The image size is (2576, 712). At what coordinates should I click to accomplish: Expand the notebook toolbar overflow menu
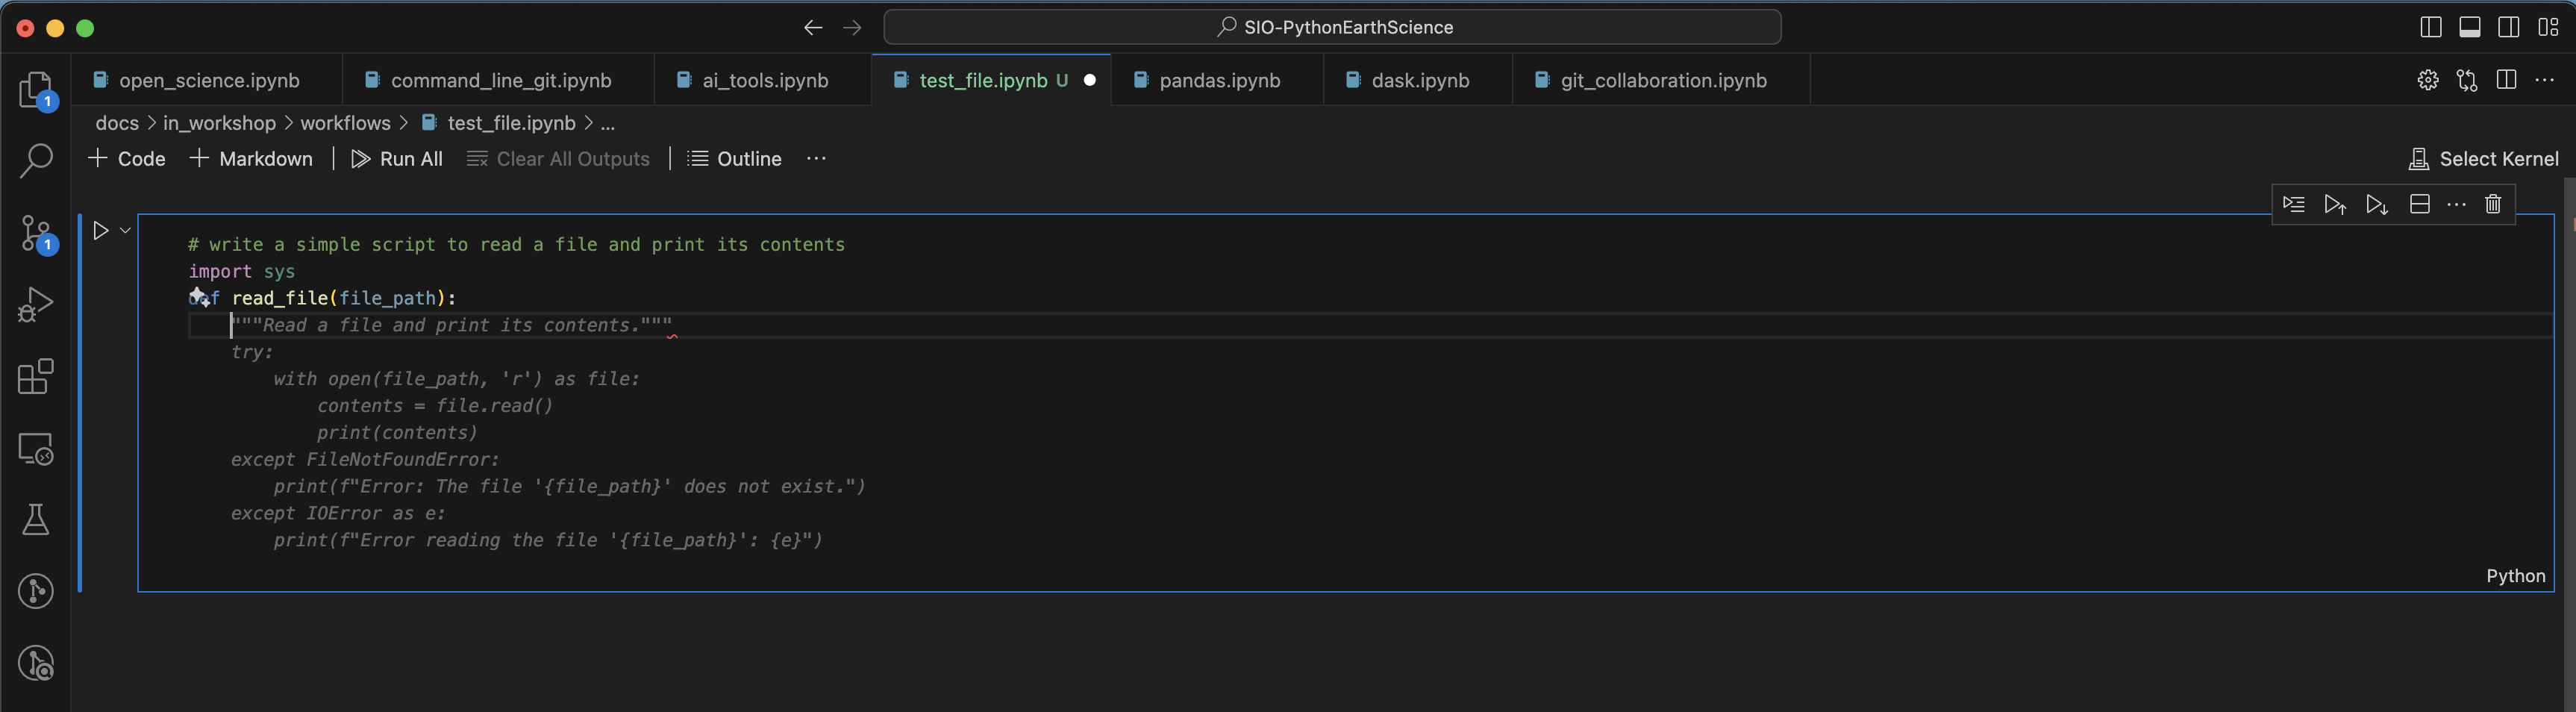tap(816, 159)
